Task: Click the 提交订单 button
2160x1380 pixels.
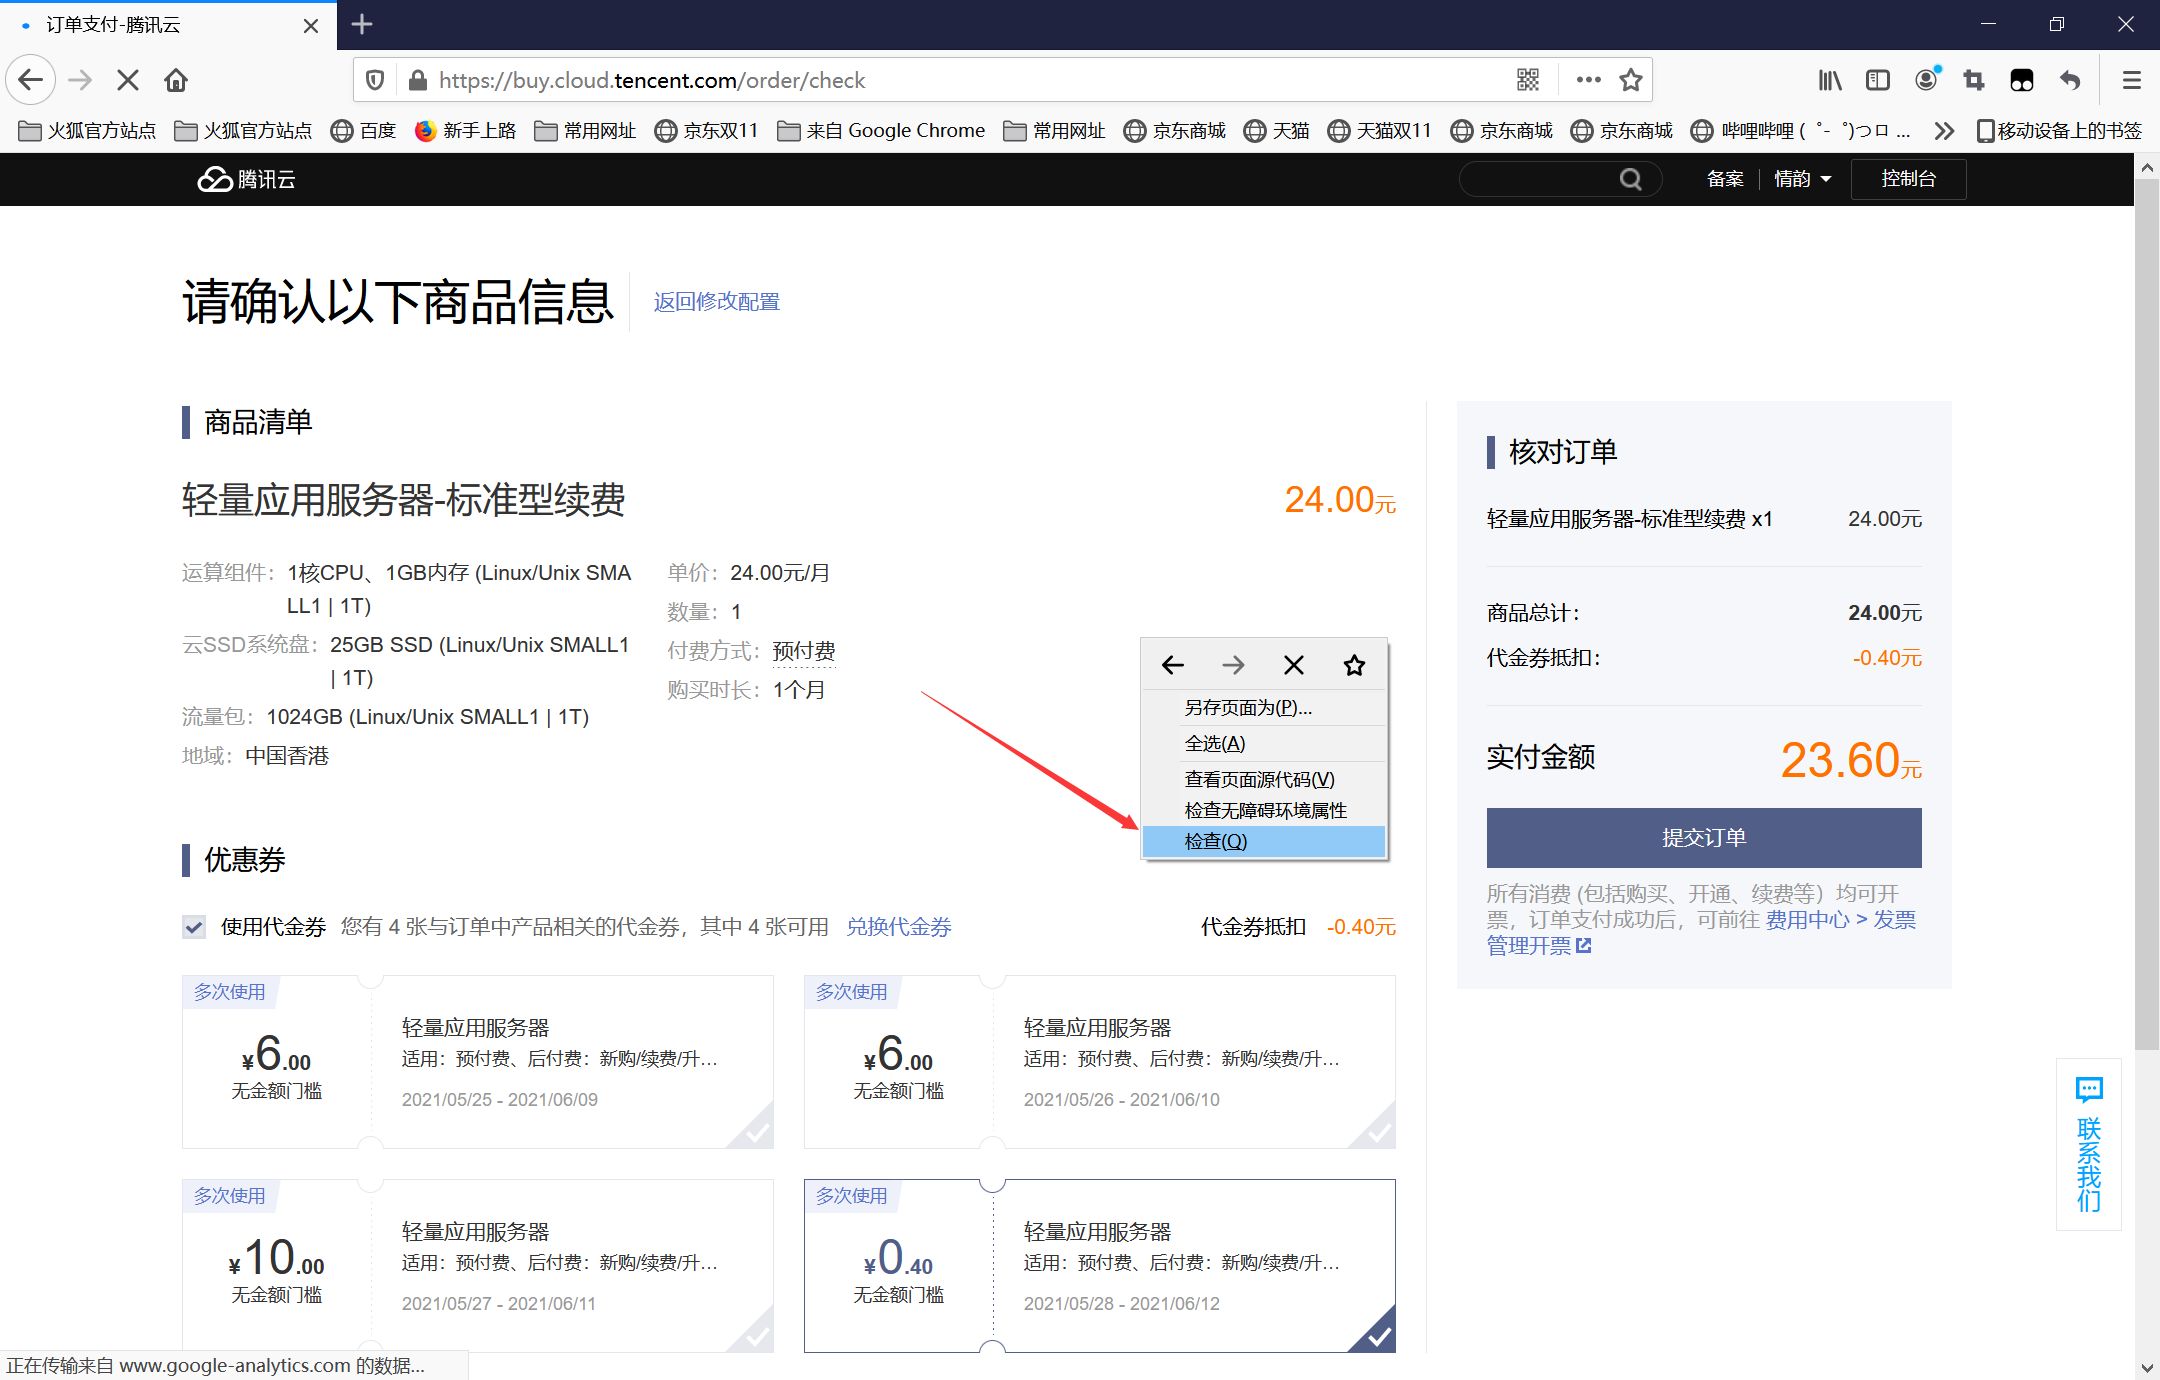Action: (1703, 837)
